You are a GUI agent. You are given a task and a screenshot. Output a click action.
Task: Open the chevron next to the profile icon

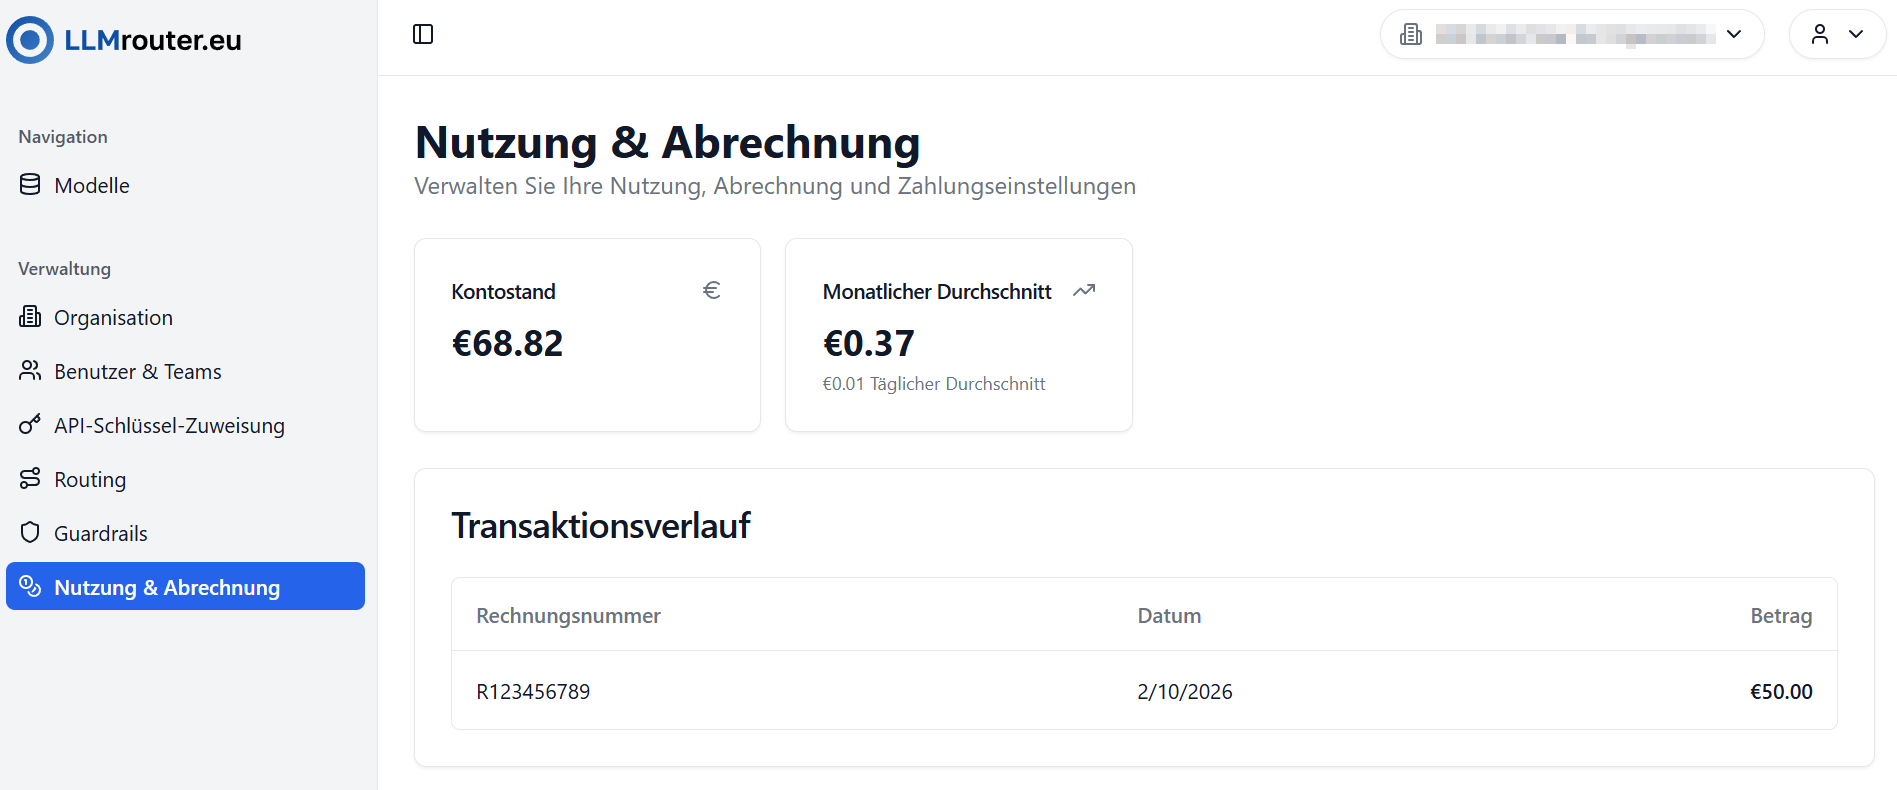[1857, 33]
